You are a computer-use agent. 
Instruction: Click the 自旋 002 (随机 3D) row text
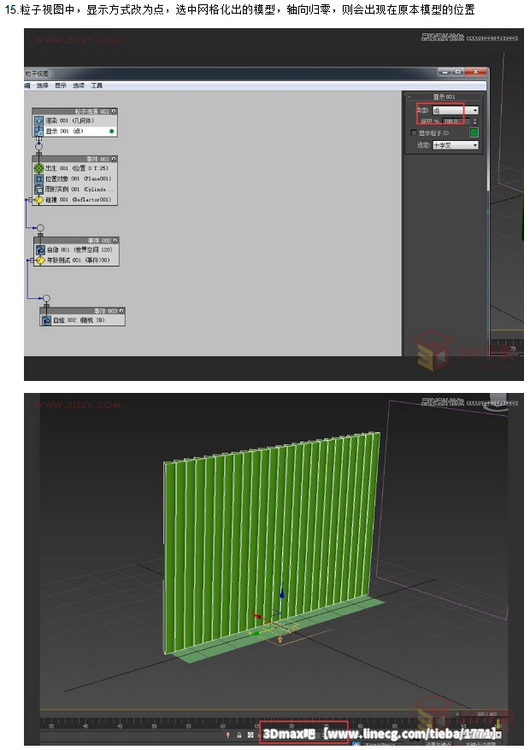point(79,320)
